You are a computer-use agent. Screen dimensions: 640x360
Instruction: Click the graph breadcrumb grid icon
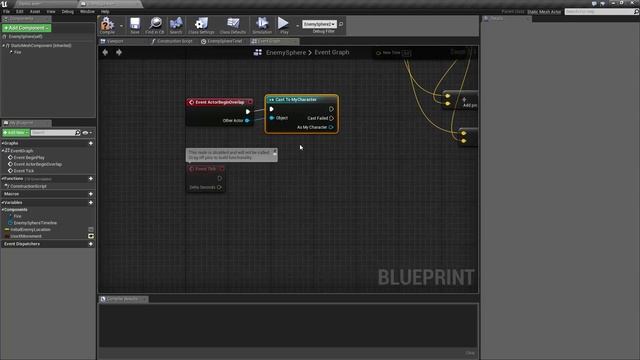coord(258,52)
